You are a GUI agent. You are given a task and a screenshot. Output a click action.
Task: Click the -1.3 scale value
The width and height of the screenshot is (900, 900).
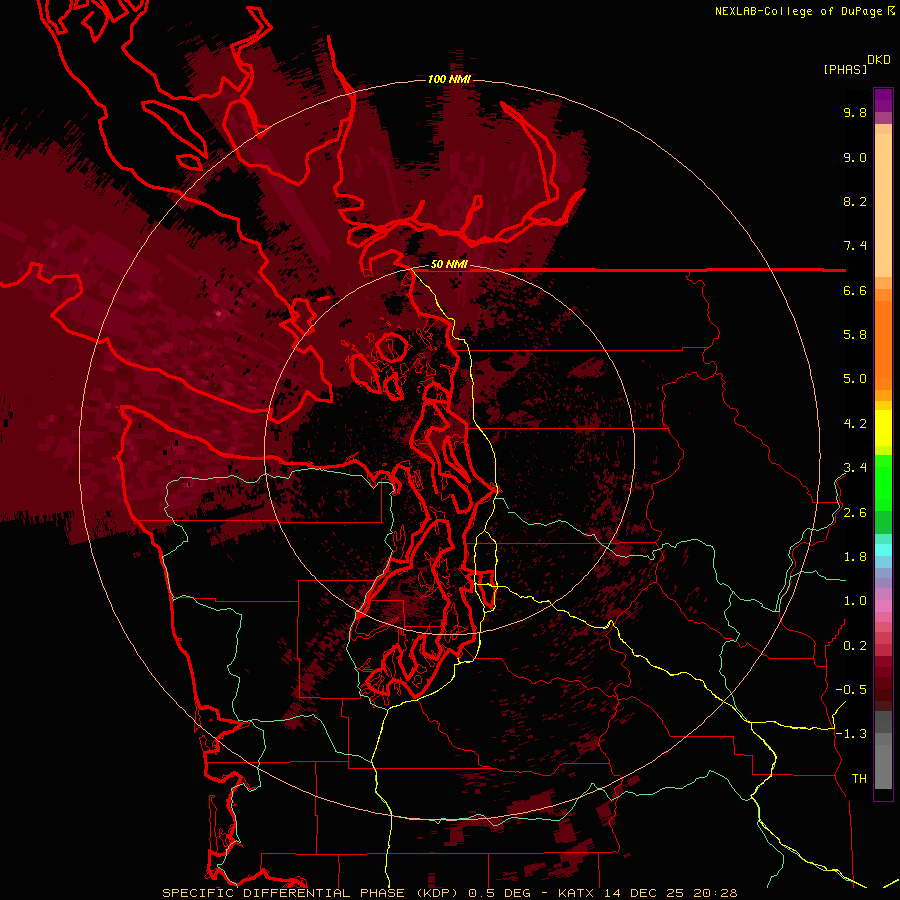851,734
